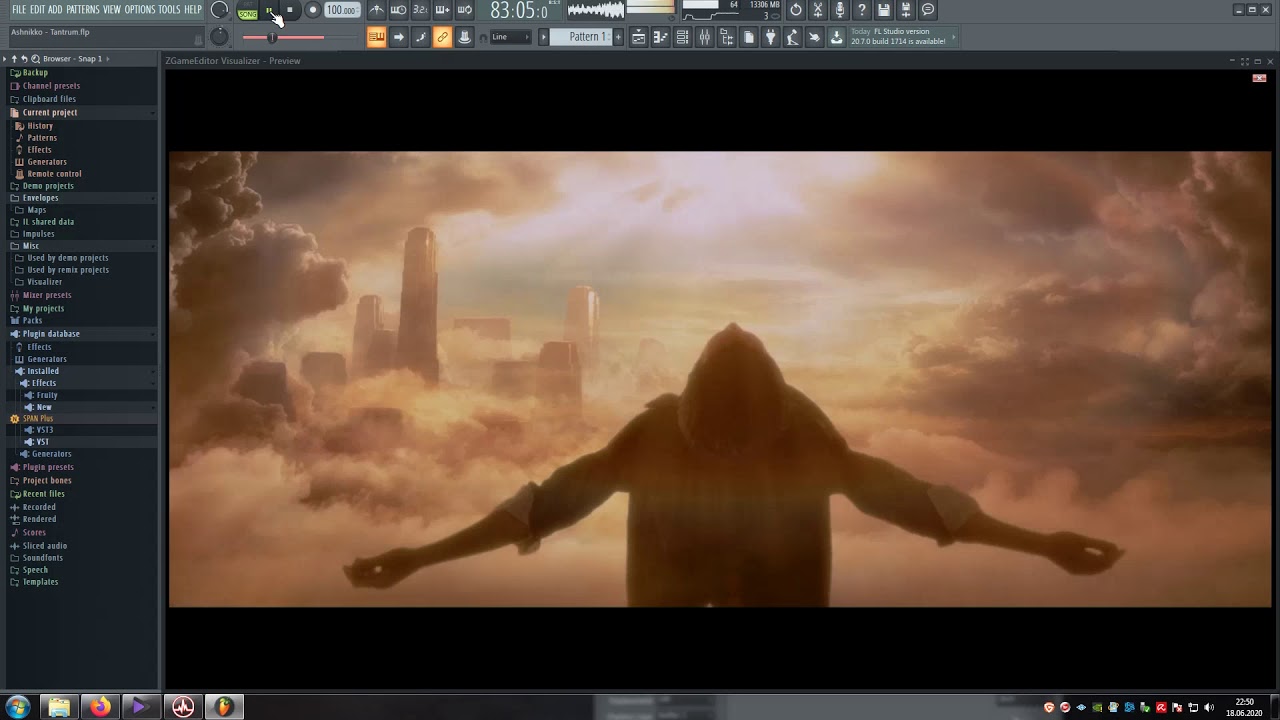Open the plugin picker plug icon
The image size is (1280, 720).
pos(770,37)
